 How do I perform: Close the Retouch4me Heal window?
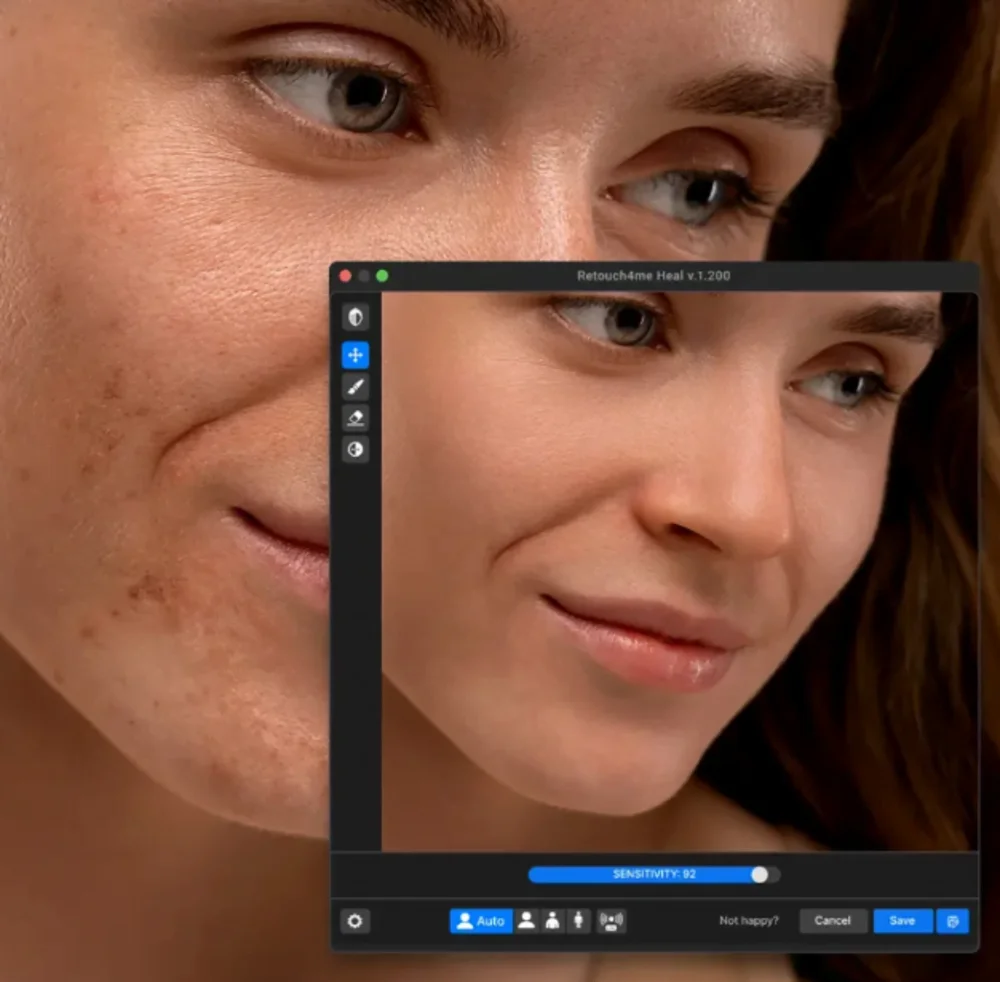coord(346,275)
